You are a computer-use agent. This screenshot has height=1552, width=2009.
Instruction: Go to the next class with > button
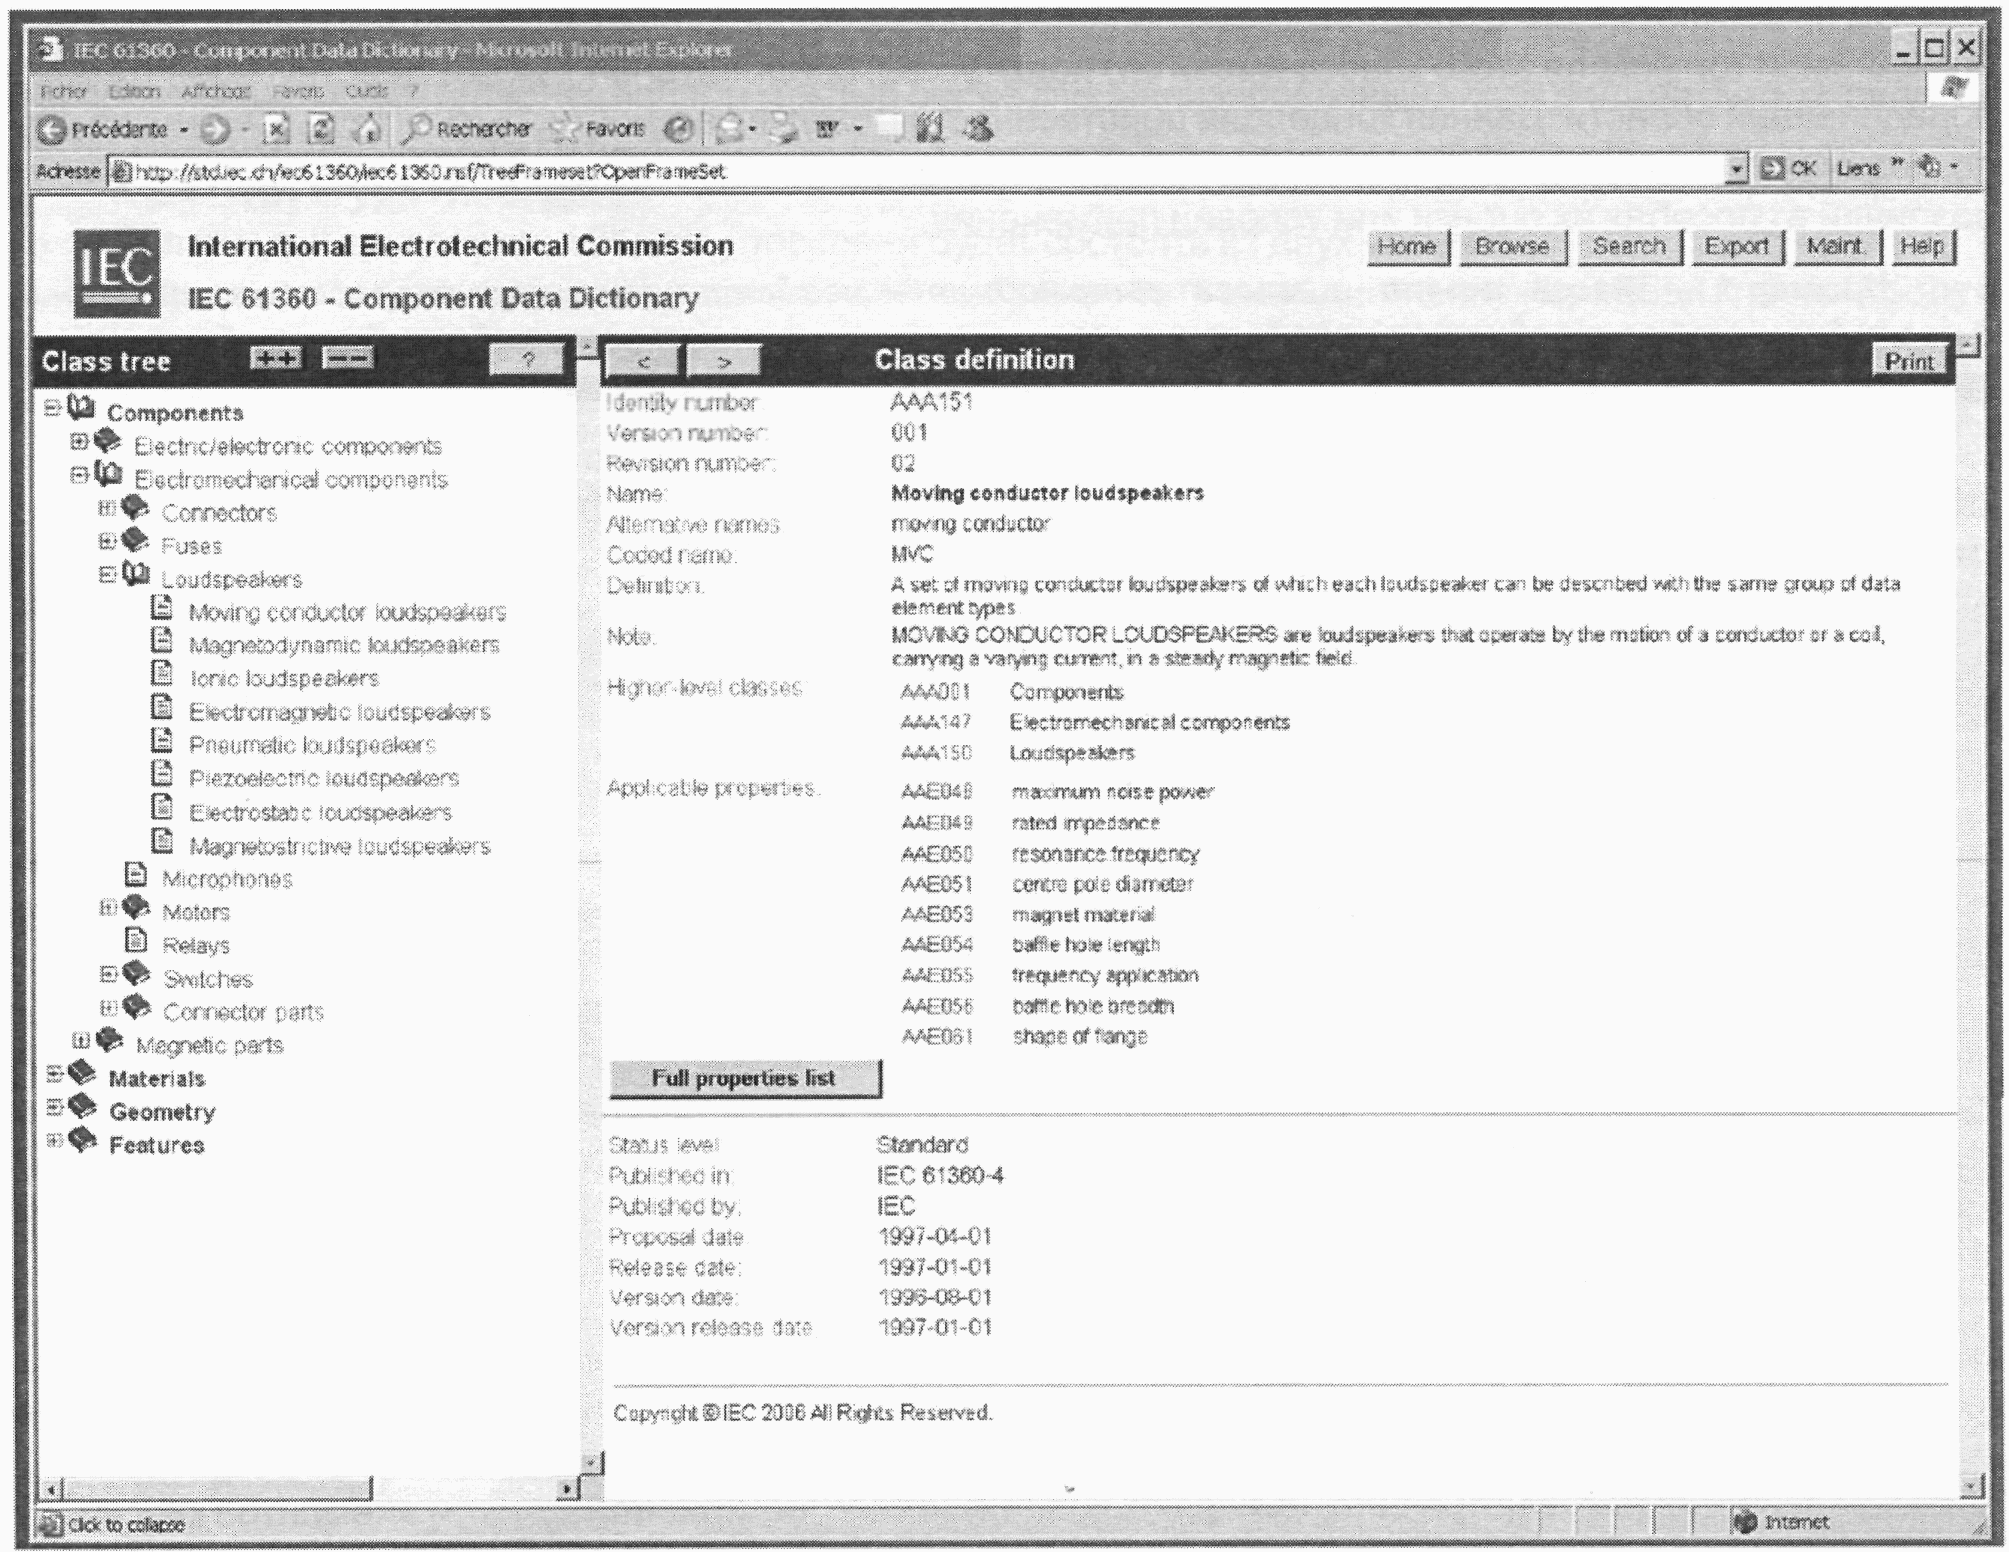pos(724,361)
